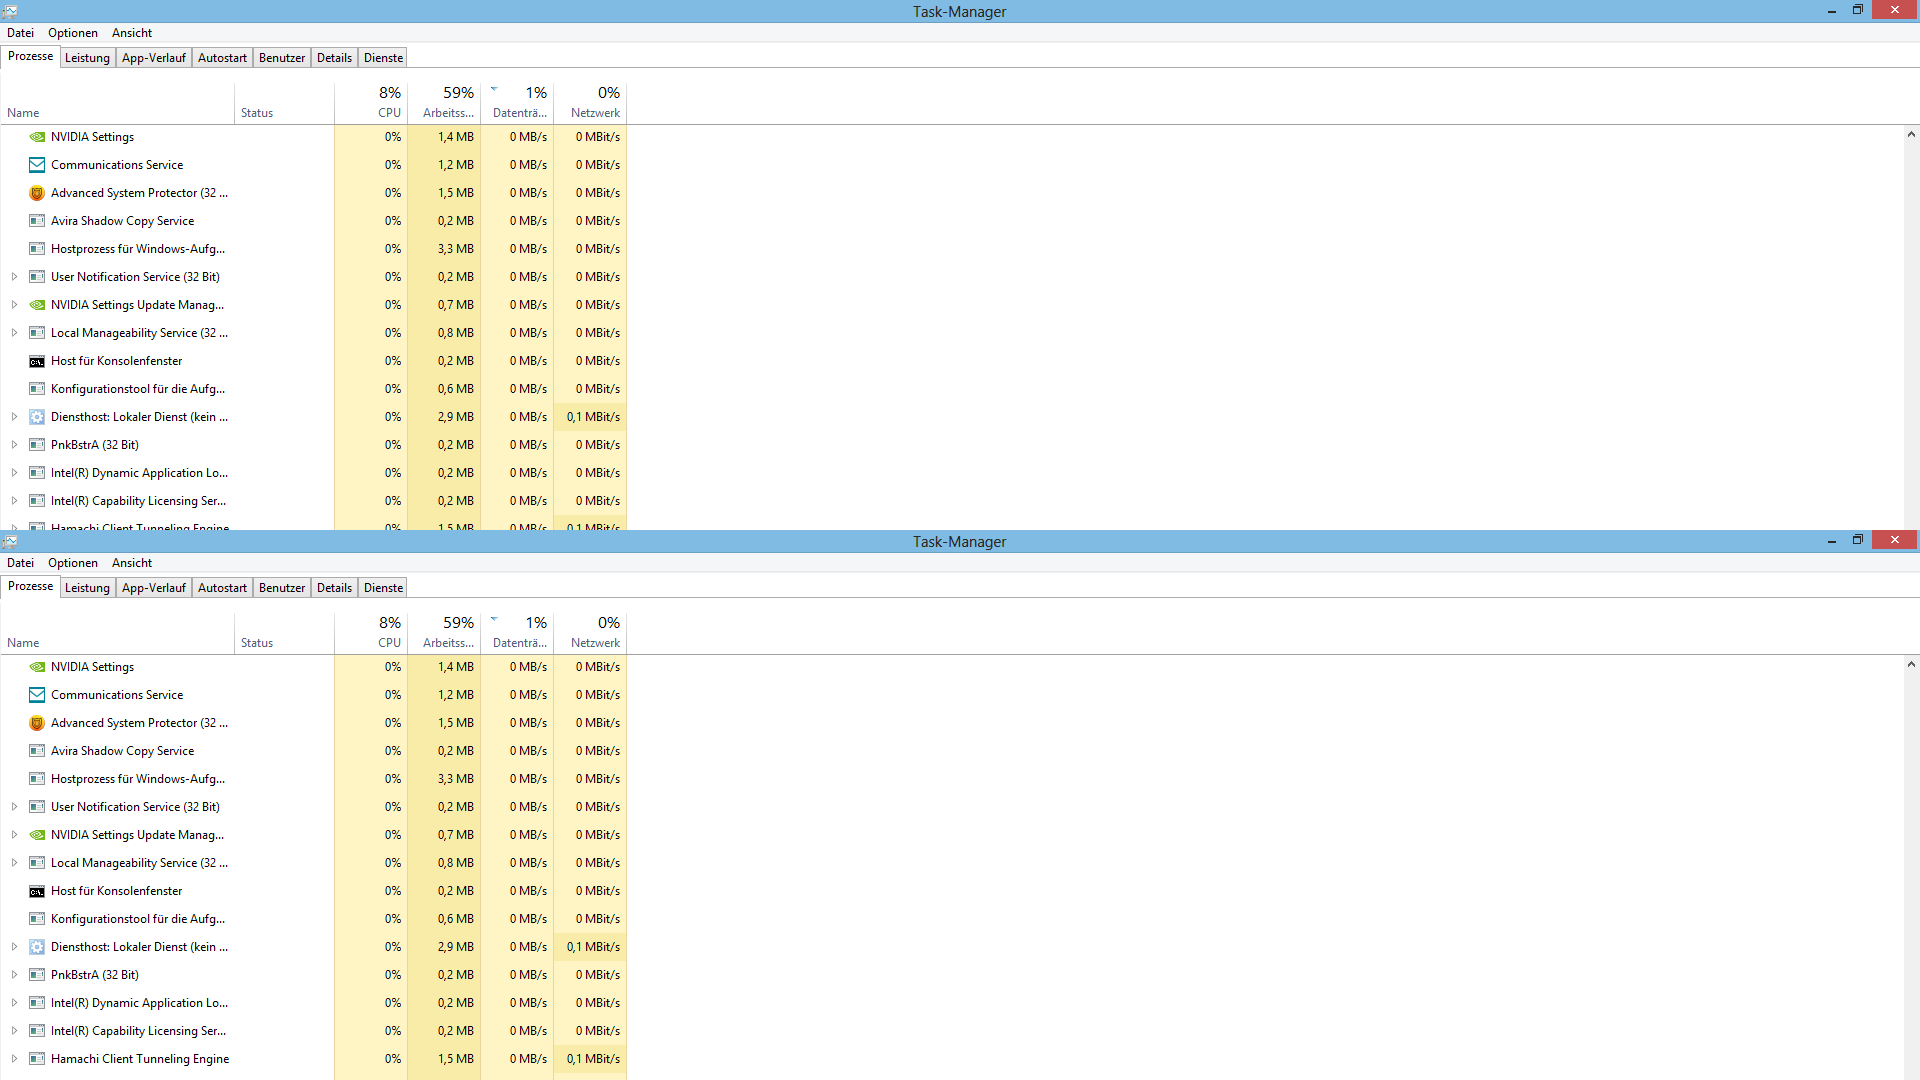Expand User Notification Service in upper window
The width and height of the screenshot is (1920, 1080).
click(x=14, y=277)
